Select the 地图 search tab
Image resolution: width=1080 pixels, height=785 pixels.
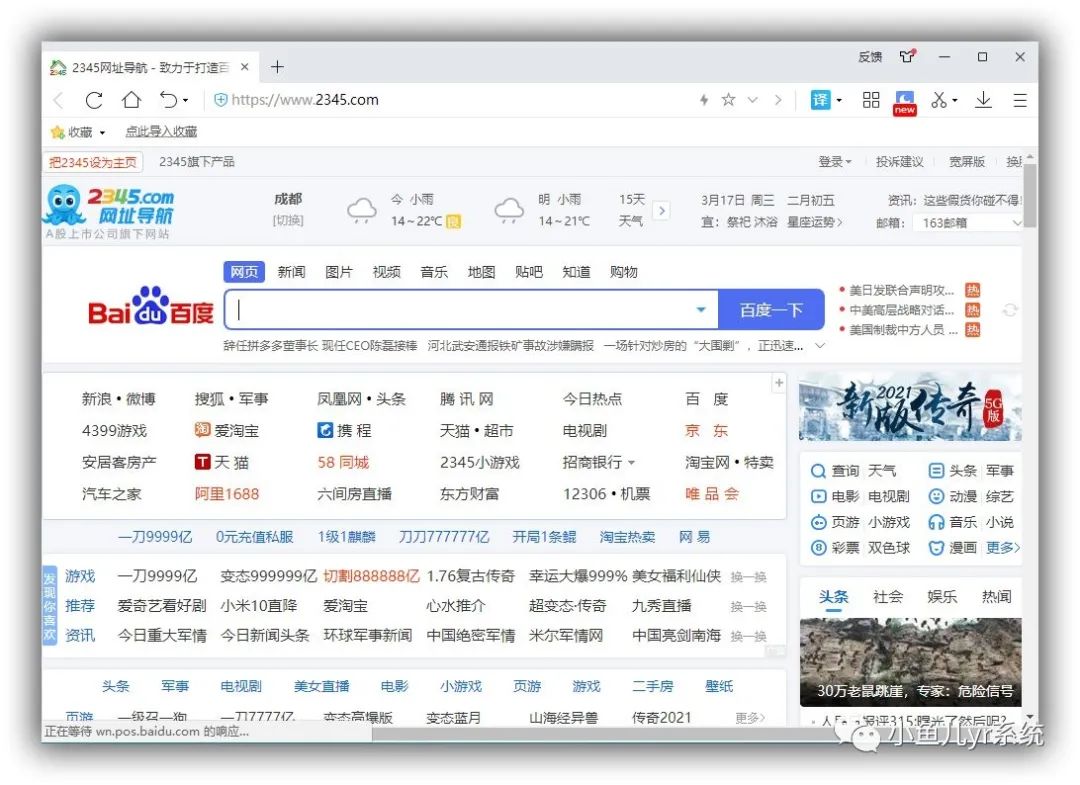point(481,272)
